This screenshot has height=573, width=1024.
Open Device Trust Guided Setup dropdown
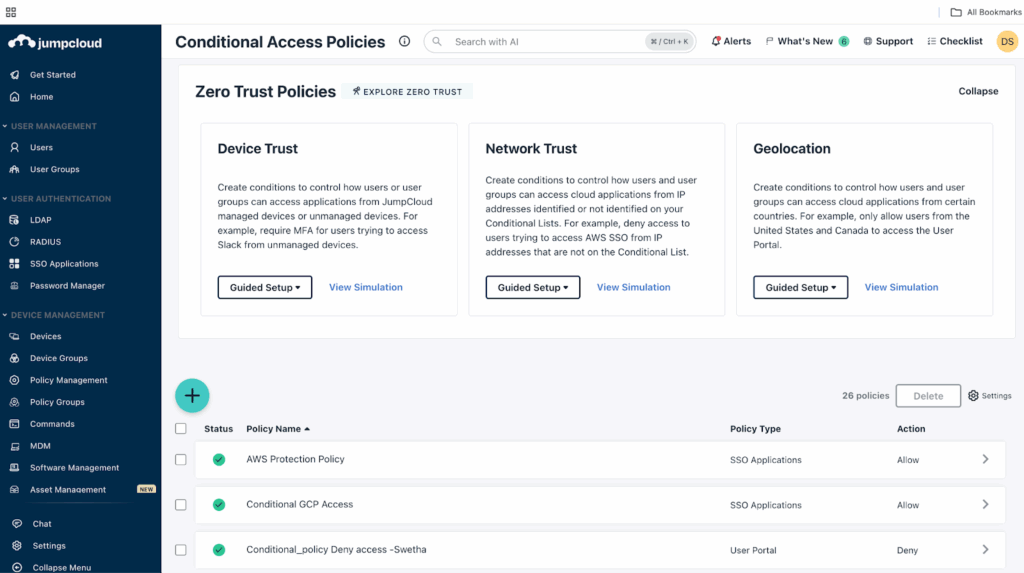click(x=264, y=287)
